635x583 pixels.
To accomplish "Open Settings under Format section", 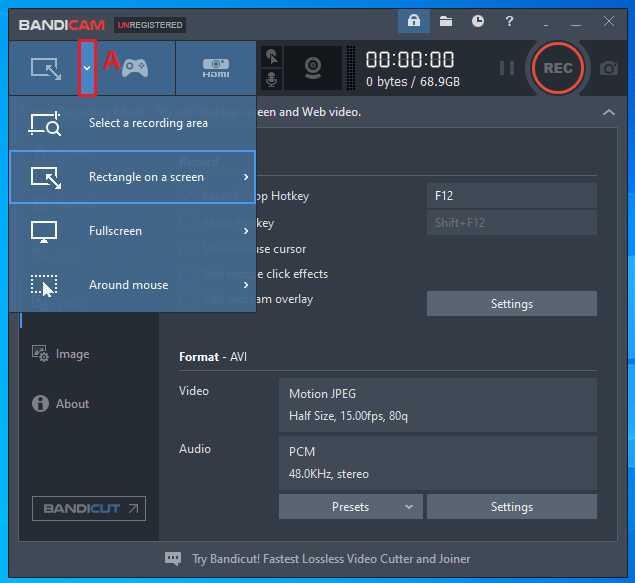I will tap(511, 507).
